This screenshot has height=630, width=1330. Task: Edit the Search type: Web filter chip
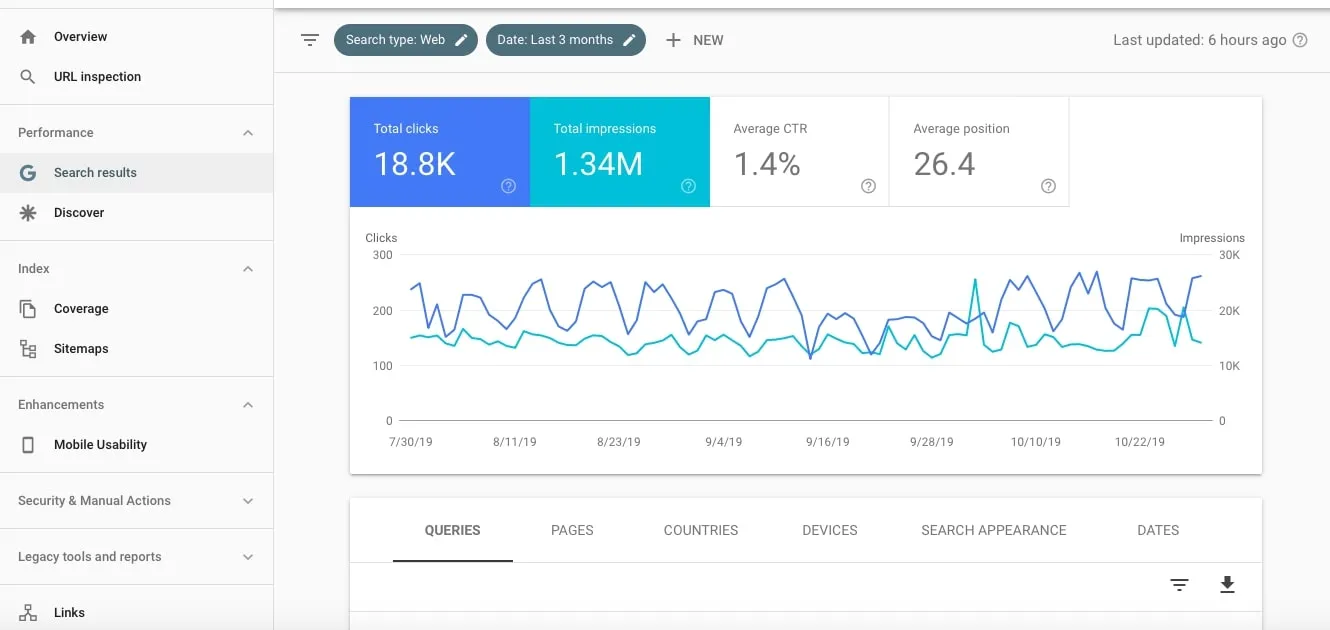(x=406, y=40)
